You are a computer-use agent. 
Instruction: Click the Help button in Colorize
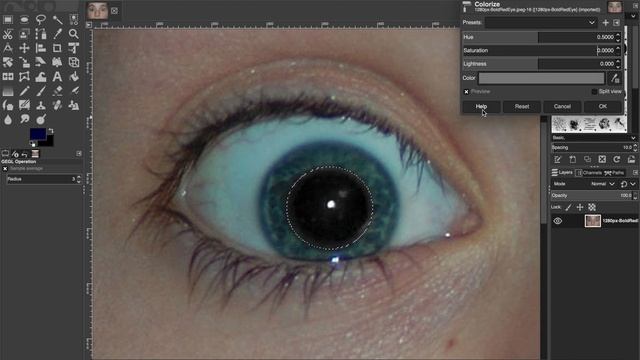481,107
